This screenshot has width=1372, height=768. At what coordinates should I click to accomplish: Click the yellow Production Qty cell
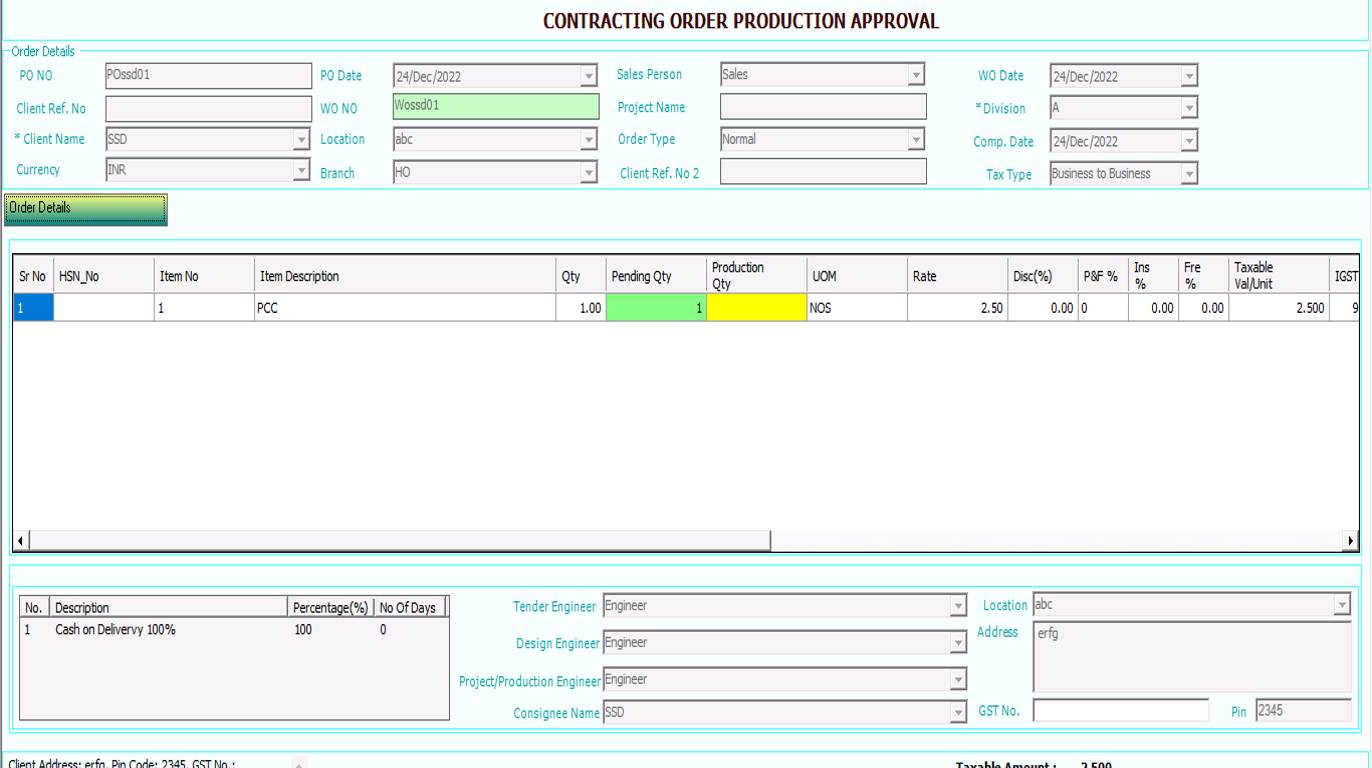756,308
